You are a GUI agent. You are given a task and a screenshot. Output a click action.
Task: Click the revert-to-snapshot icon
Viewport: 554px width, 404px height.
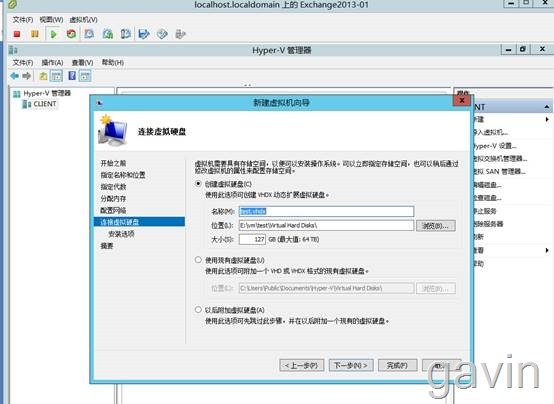click(x=107, y=34)
